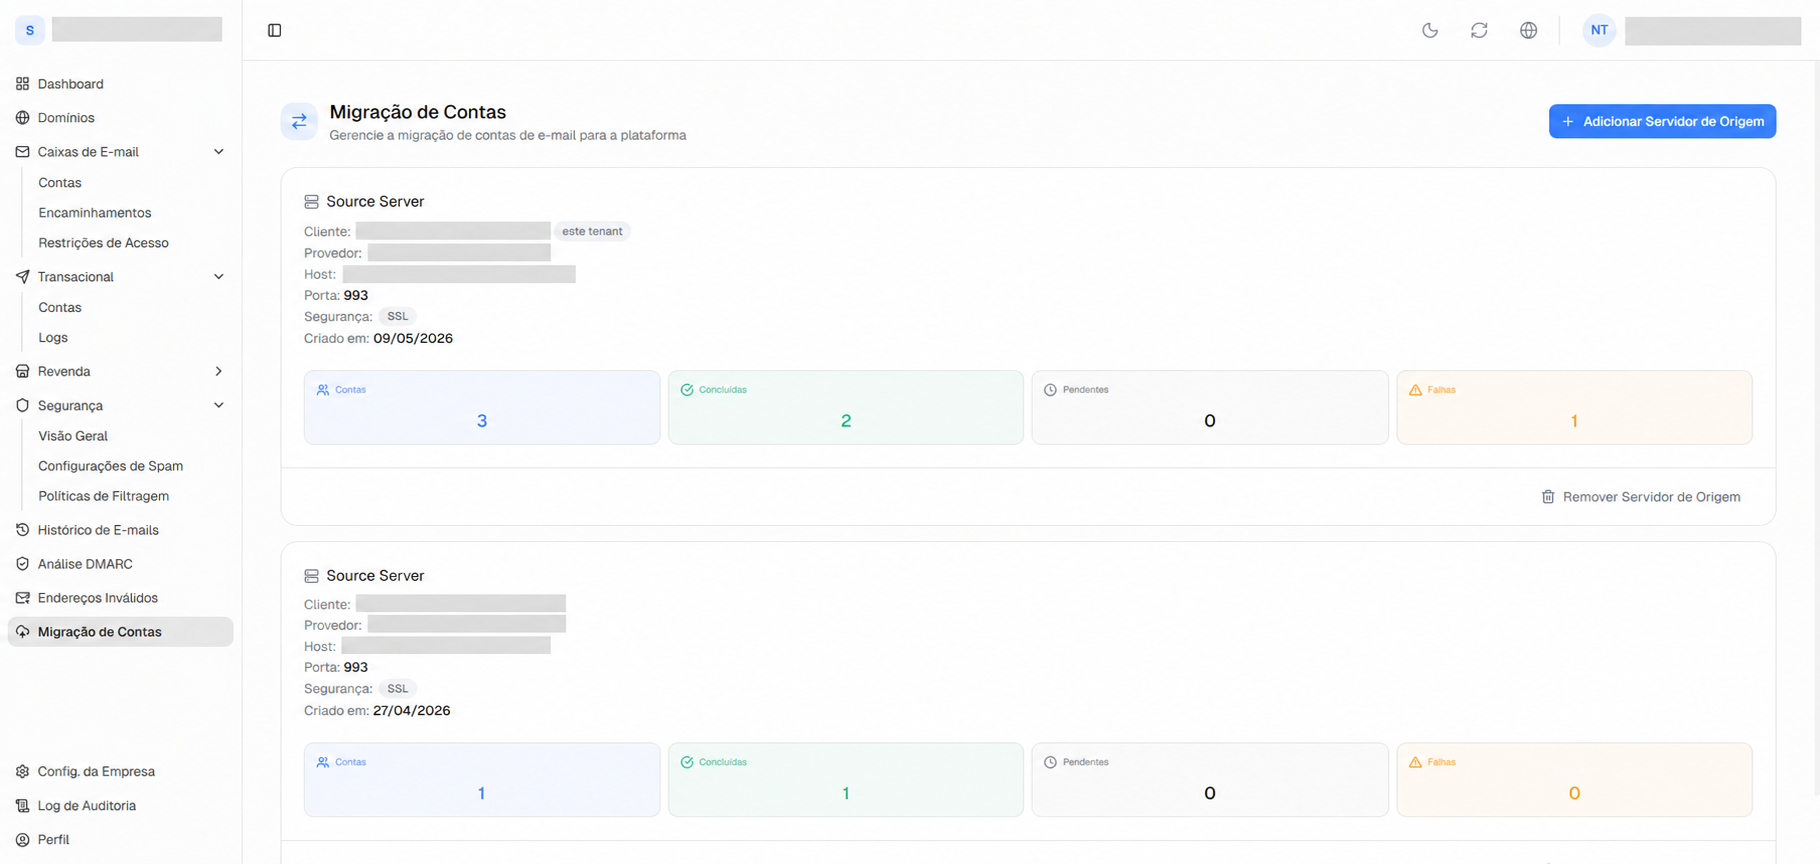This screenshot has width=1820, height=864.
Task: Click the Análise DMARC shield-check icon
Action: click(22, 564)
